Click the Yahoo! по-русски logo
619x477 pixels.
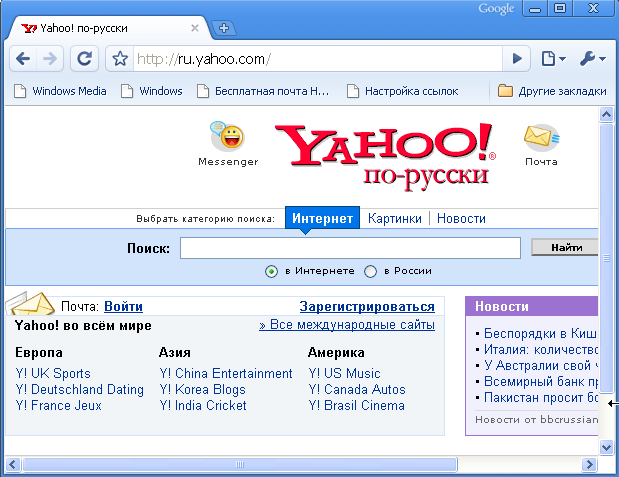(386, 156)
